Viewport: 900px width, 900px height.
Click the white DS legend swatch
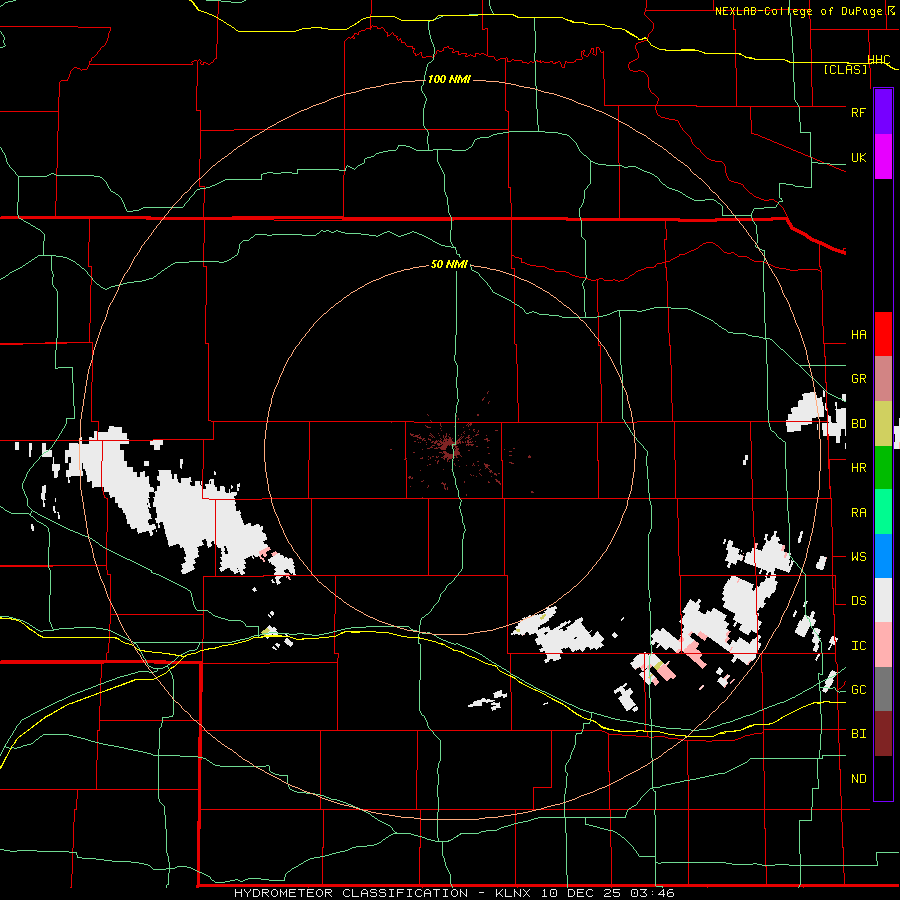(x=883, y=600)
